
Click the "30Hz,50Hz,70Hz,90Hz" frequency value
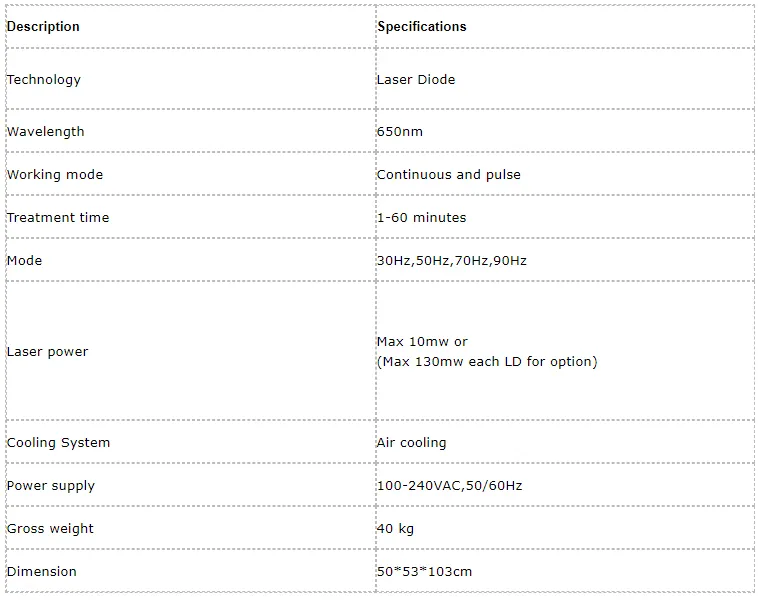[x=451, y=261]
